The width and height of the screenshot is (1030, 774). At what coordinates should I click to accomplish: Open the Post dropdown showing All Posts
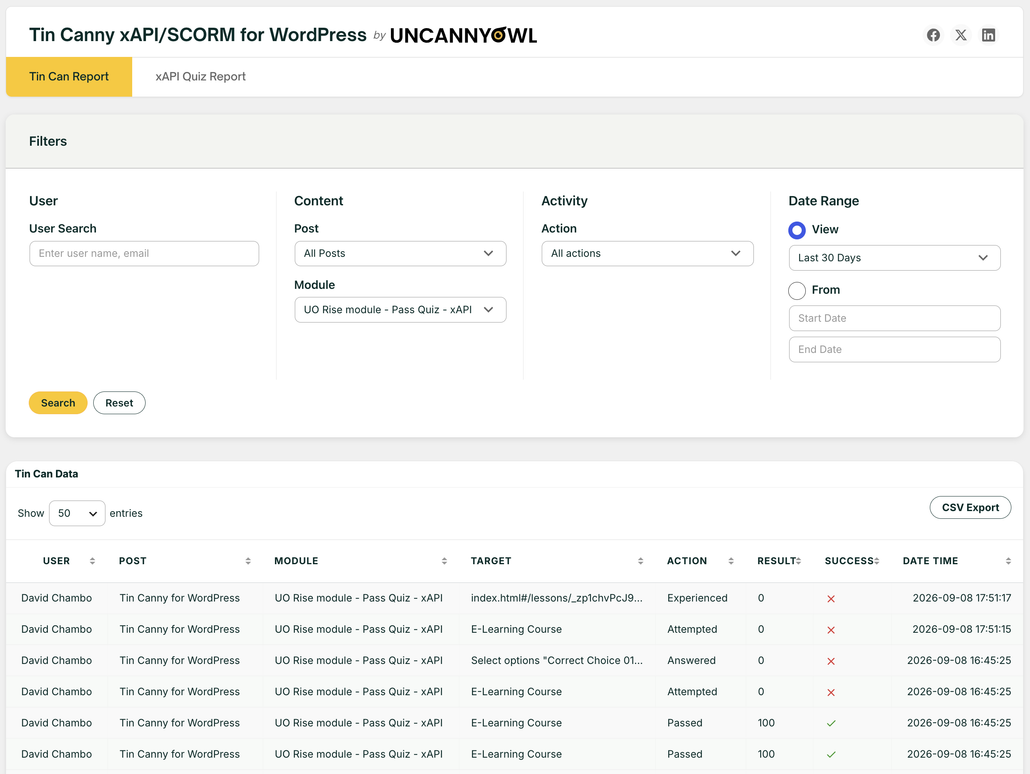tap(400, 254)
